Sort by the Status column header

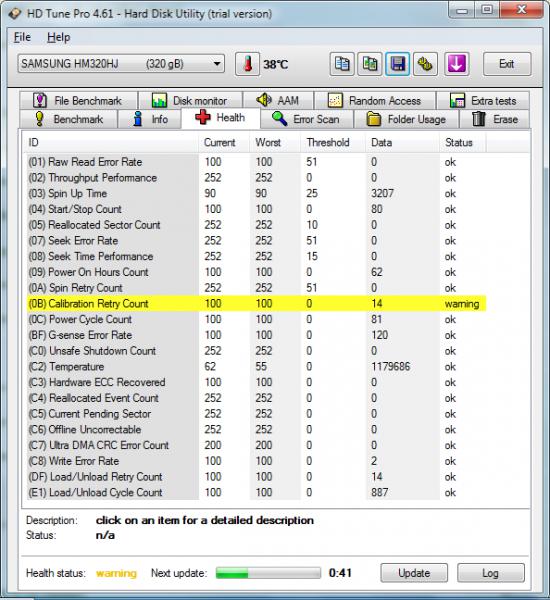[x=463, y=142]
